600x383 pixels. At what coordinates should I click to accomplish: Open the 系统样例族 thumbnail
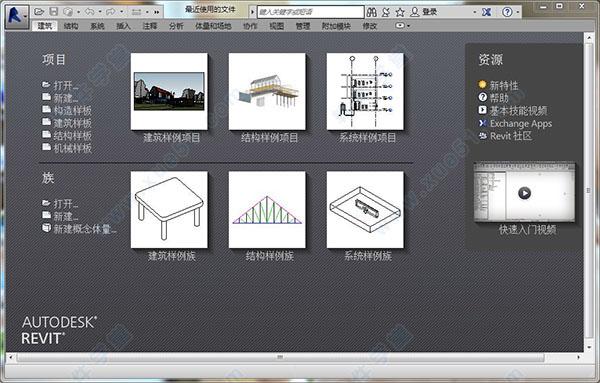[365, 210]
